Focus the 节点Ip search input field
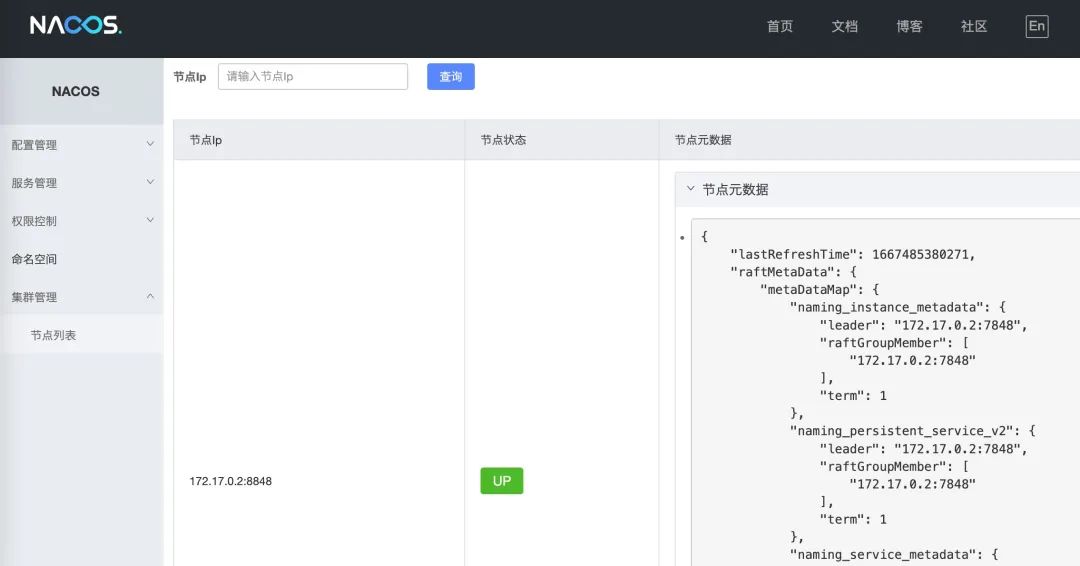This screenshot has height=566, width=1080. (x=313, y=76)
